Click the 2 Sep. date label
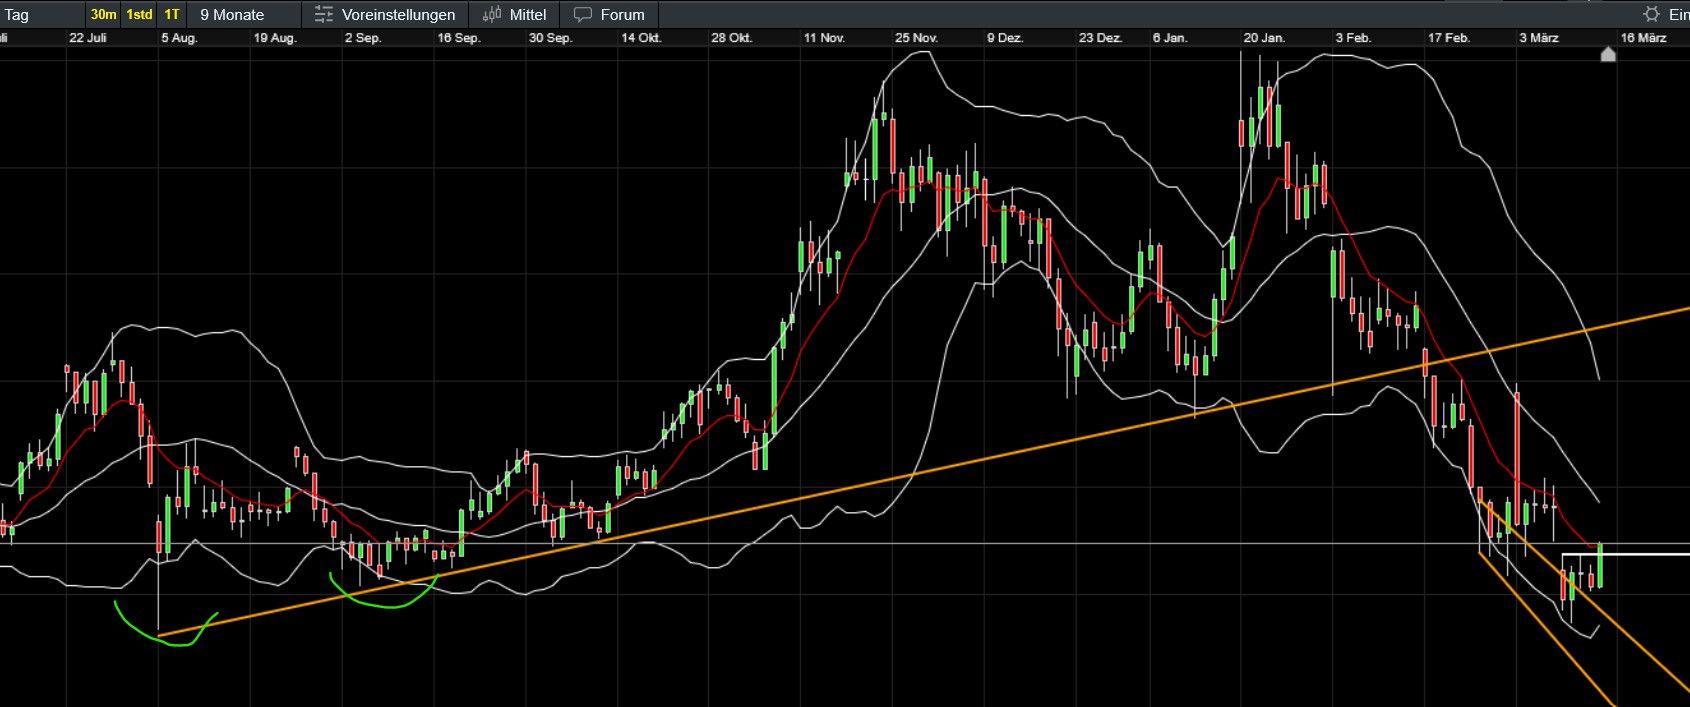The height and width of the screenshot is (707, 1690). pos(363,38)
